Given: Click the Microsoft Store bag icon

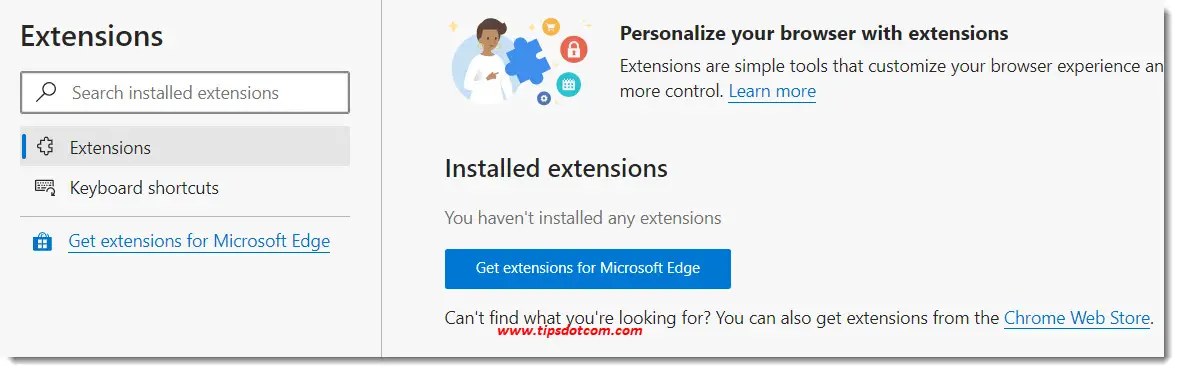Looking at the screenshot, I should [43, 242].
